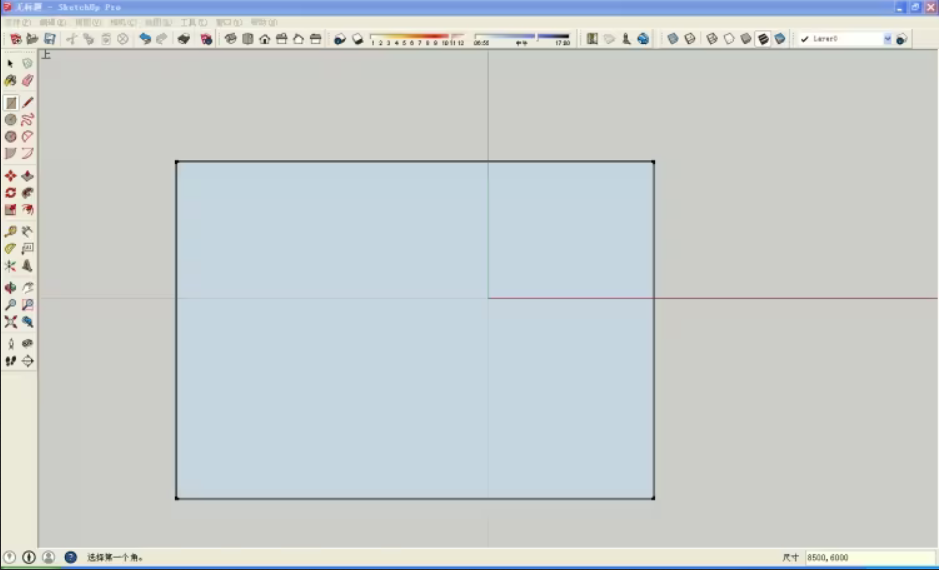Click the Undo button
This screenshot has width=939, height=570.
pyautogui.click(x=145, y=39)
